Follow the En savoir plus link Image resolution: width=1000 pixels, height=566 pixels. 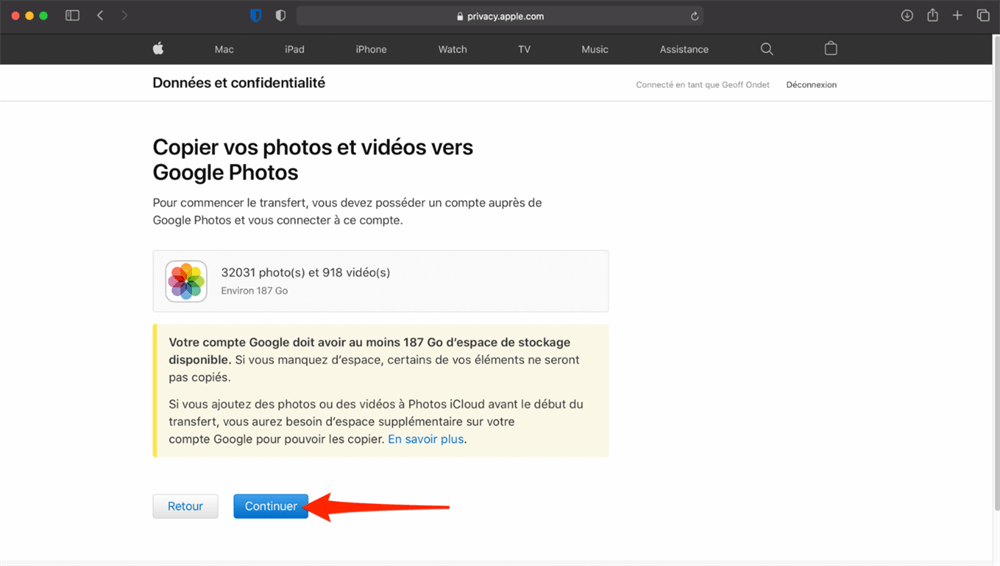point(425,439)
